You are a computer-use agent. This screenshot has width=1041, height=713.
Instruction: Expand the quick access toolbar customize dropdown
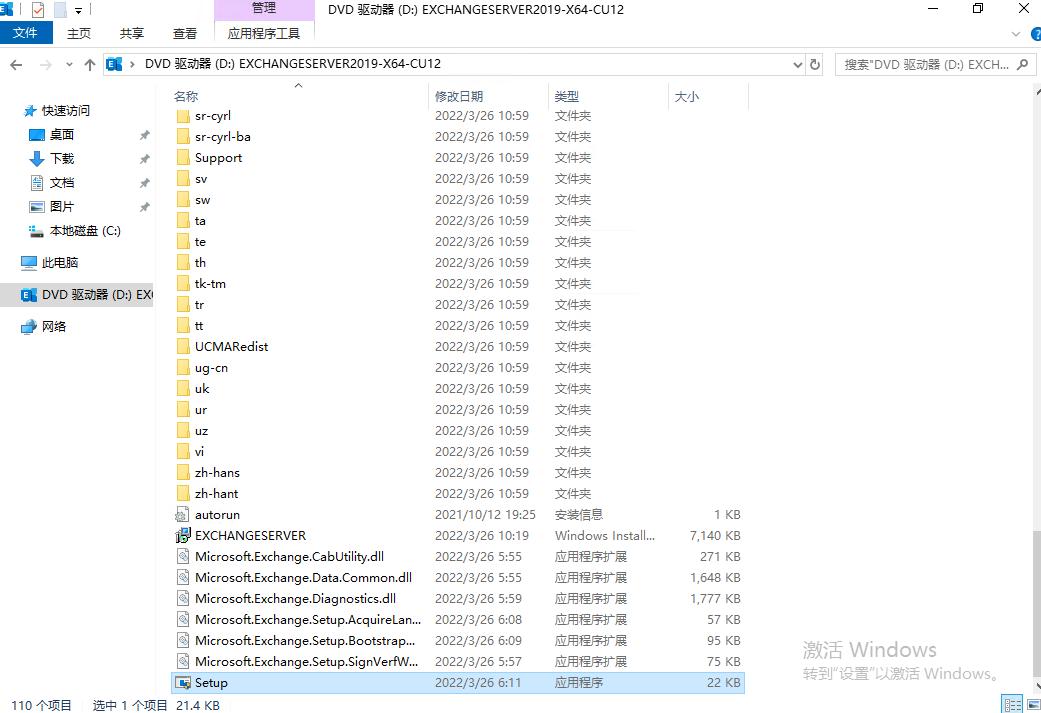click(78, 8)
